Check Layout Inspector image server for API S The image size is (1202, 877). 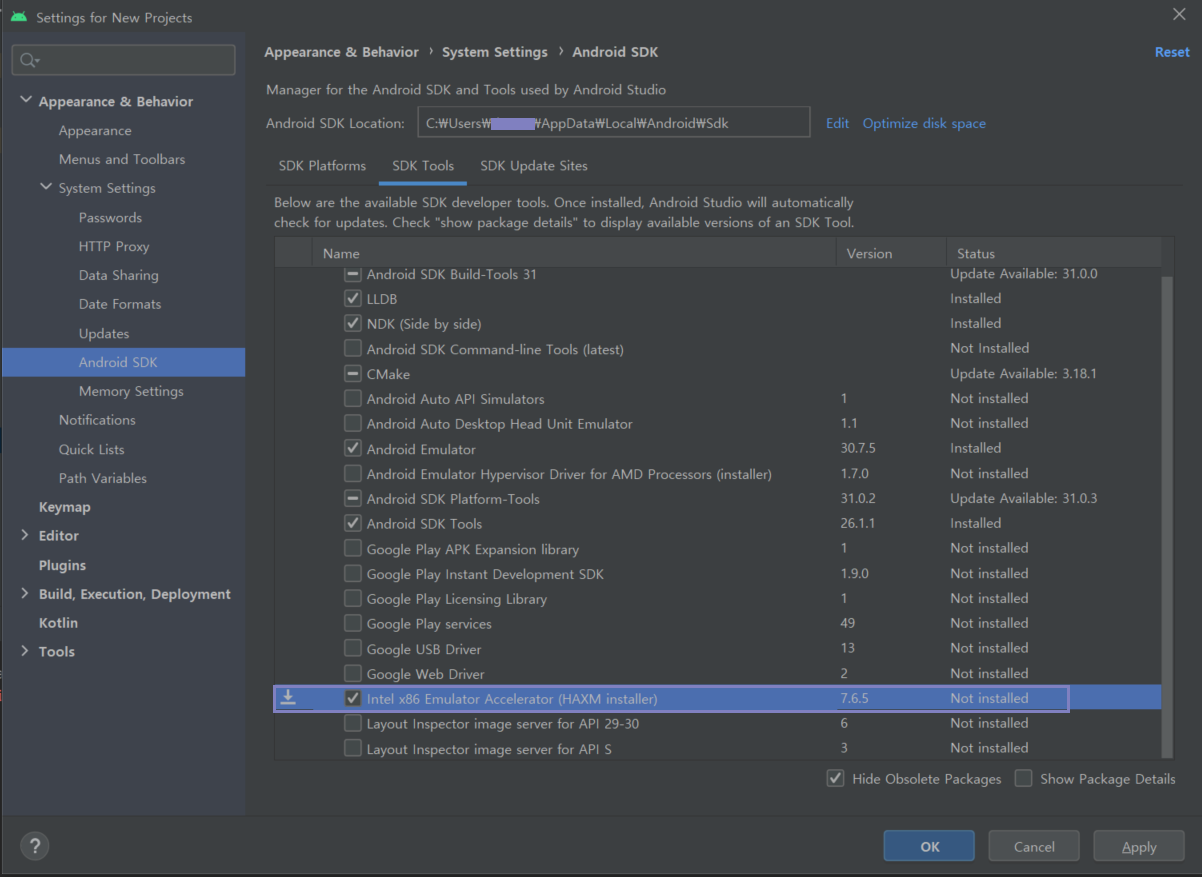(352, 748)
